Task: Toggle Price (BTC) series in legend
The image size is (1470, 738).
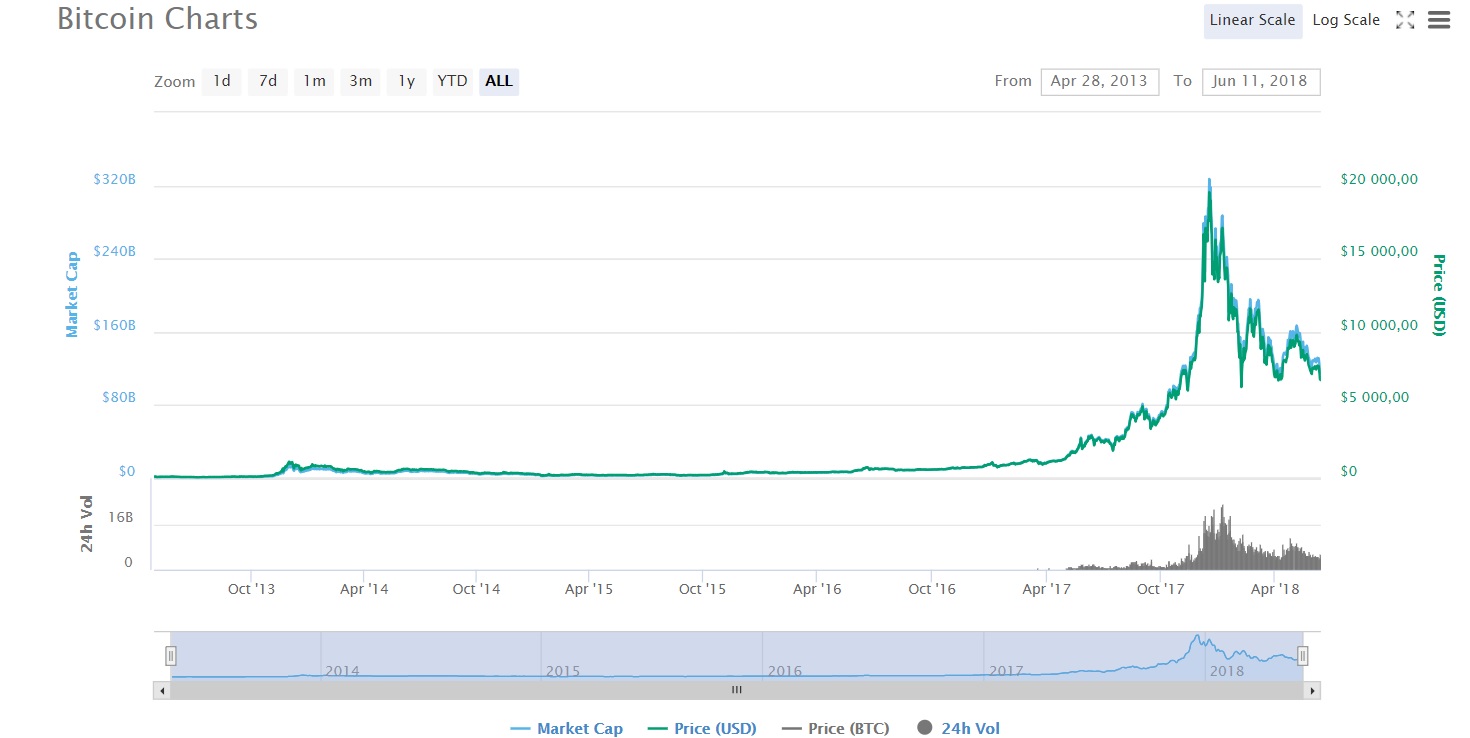Action: [835, 728]
